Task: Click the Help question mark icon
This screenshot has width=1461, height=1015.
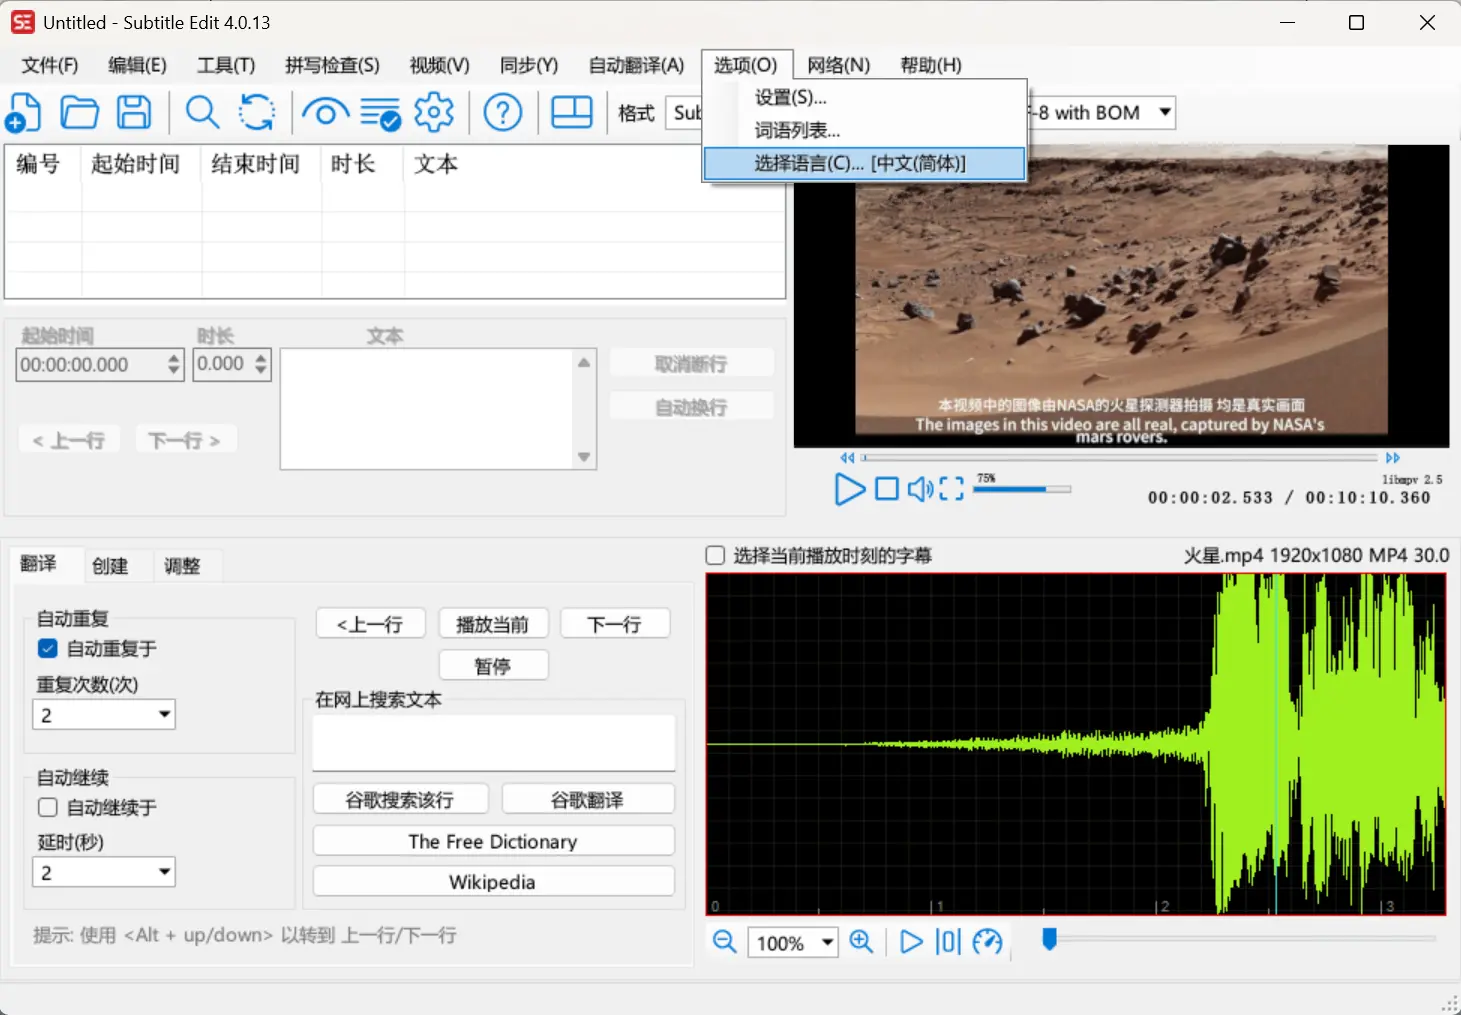Action: coord(502,112)
